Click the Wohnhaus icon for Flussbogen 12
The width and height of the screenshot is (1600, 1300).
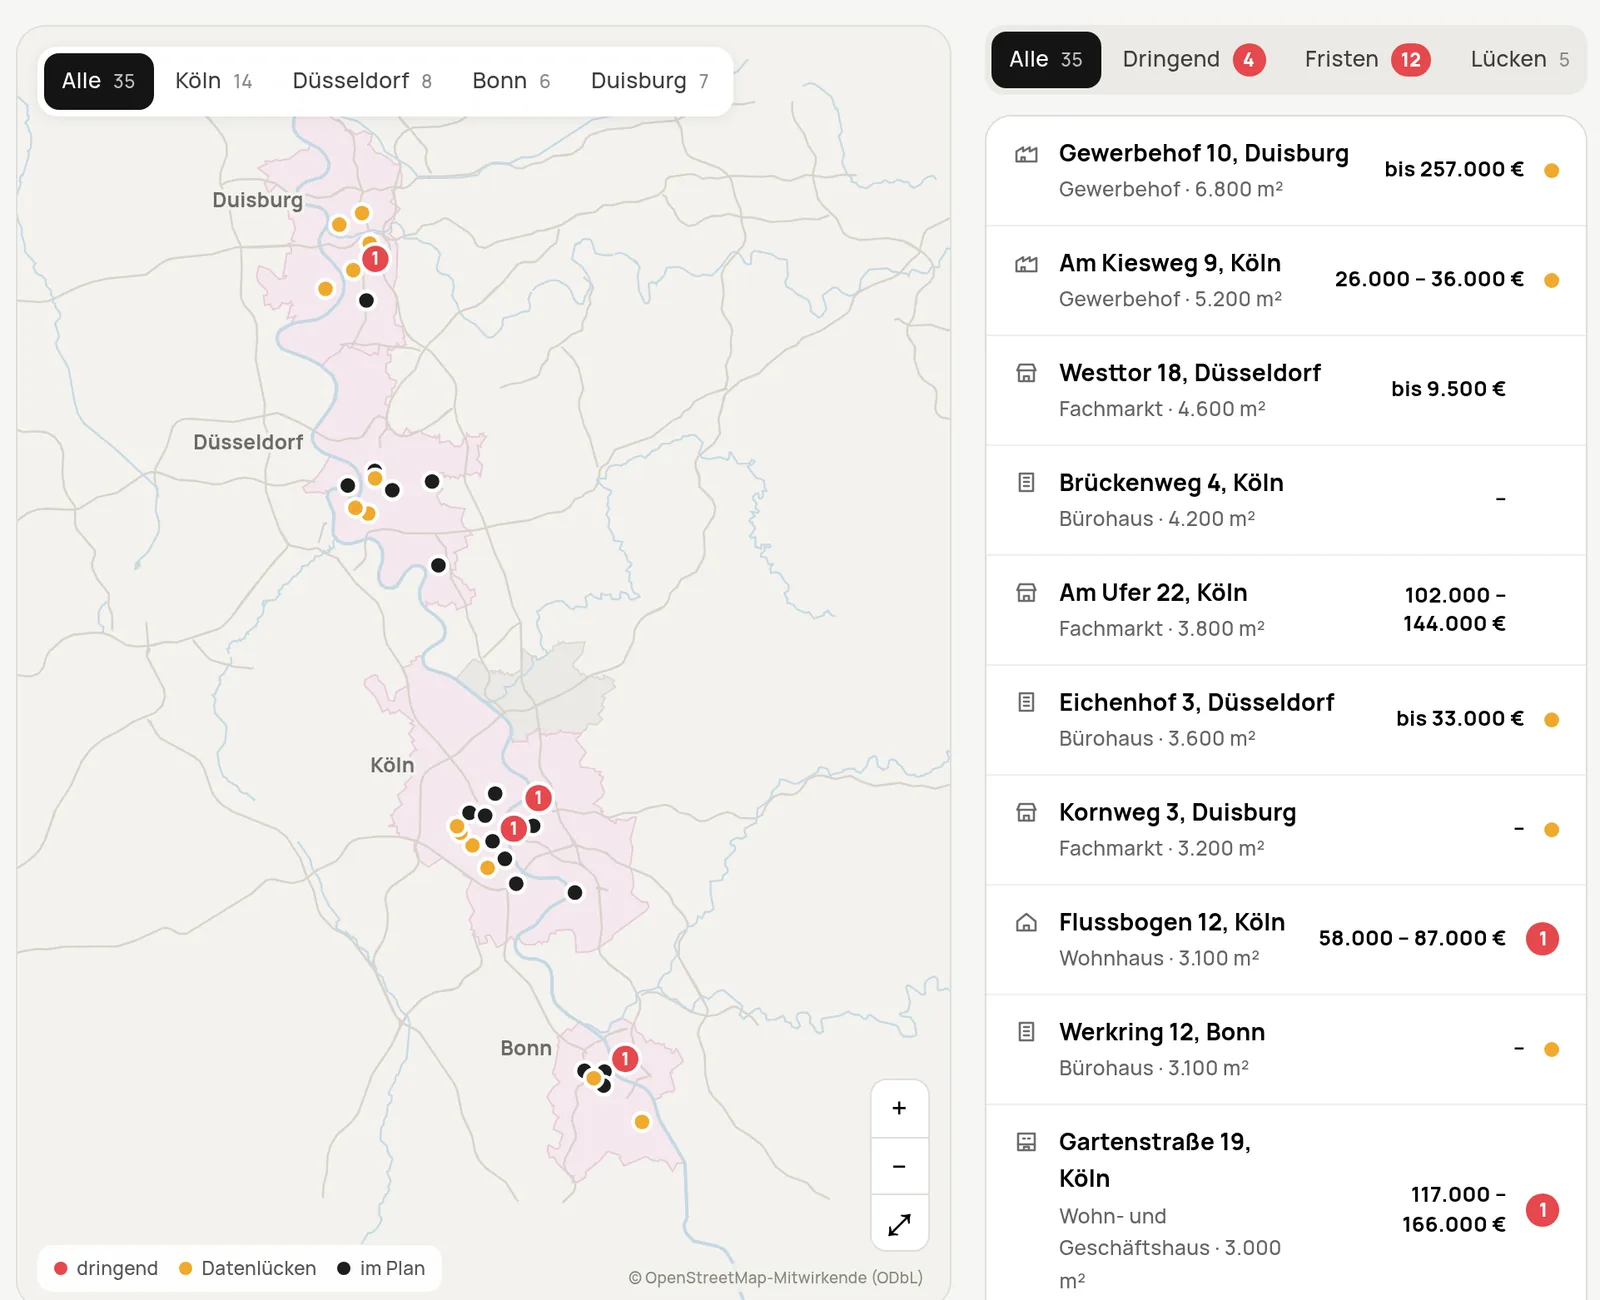(1026, 922)
